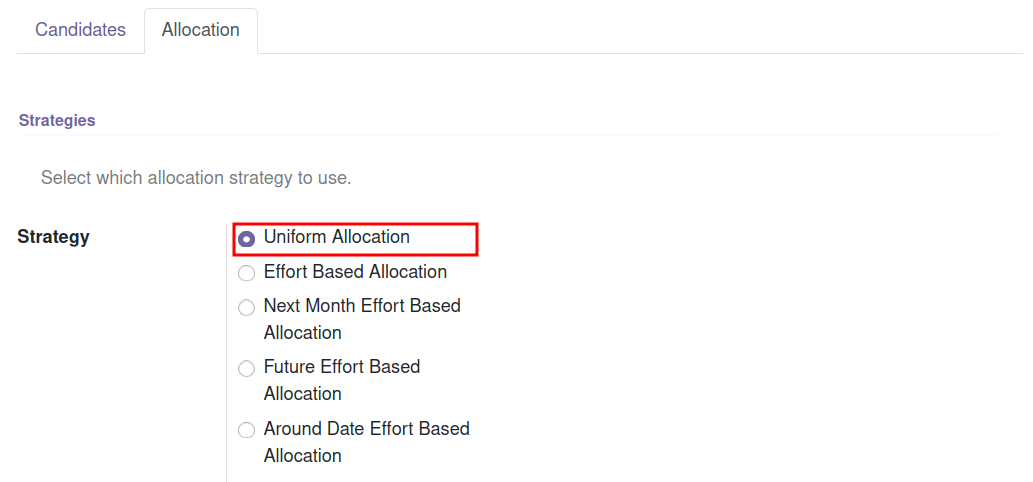Click the empty tab bar right of Allocation
The width and height of the screenshot is (1033, 482).
(x=639, y=31)
